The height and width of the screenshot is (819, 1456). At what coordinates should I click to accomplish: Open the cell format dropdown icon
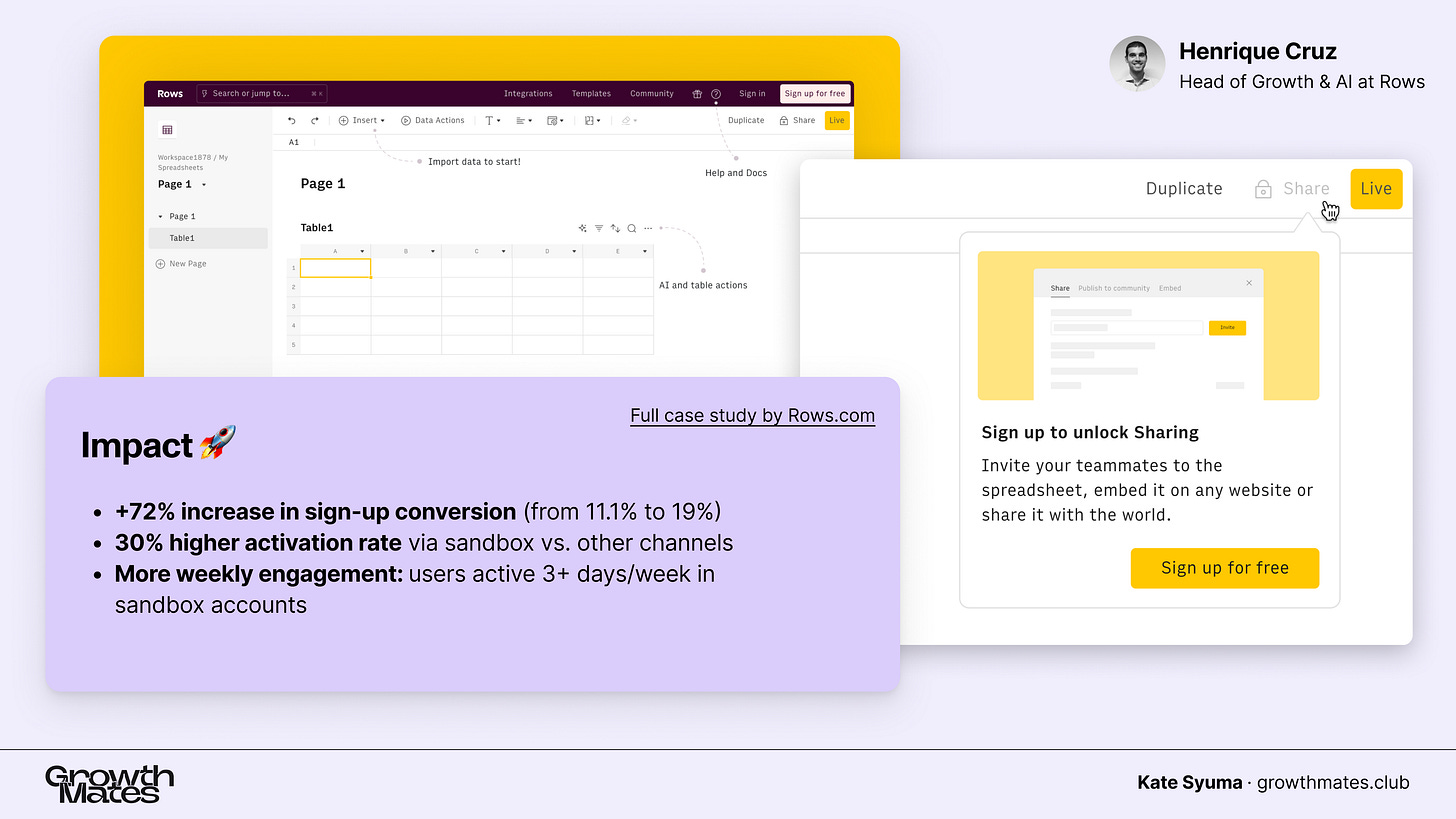click(555, 120)
